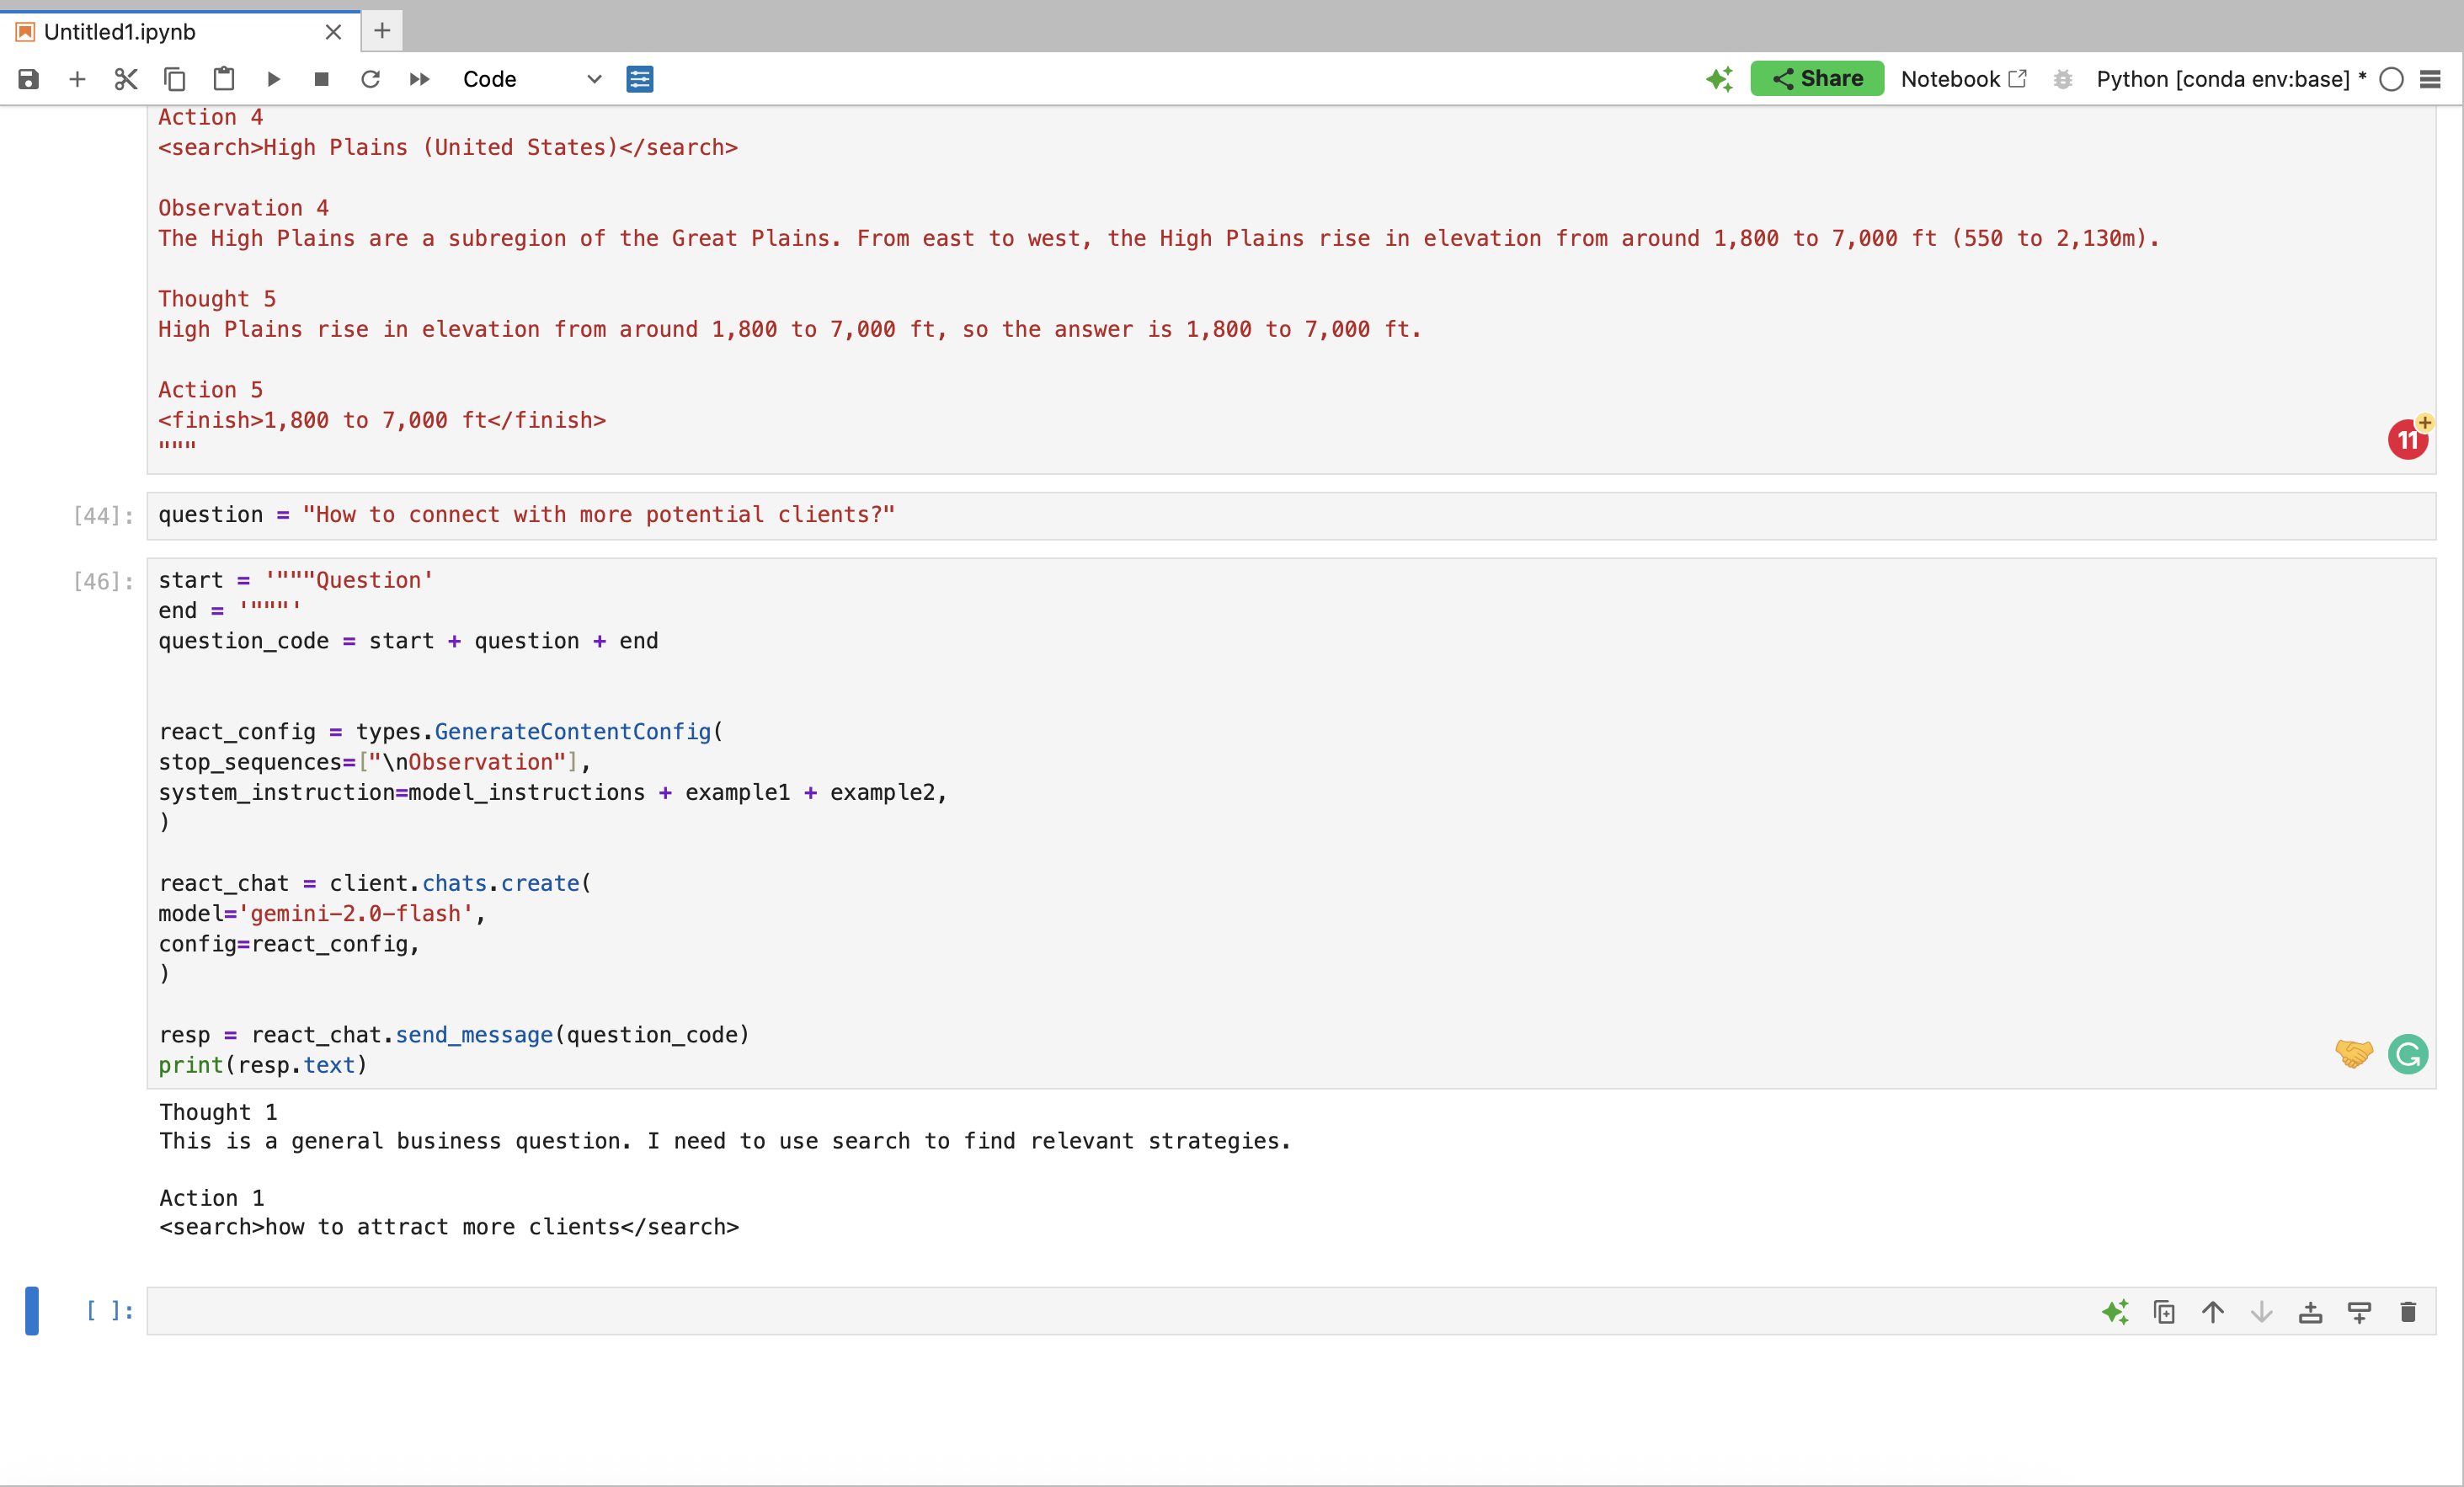This screenshot has height=1487, width=2464.
Task: Click the send_message call in code
Action: [474, 1035]
